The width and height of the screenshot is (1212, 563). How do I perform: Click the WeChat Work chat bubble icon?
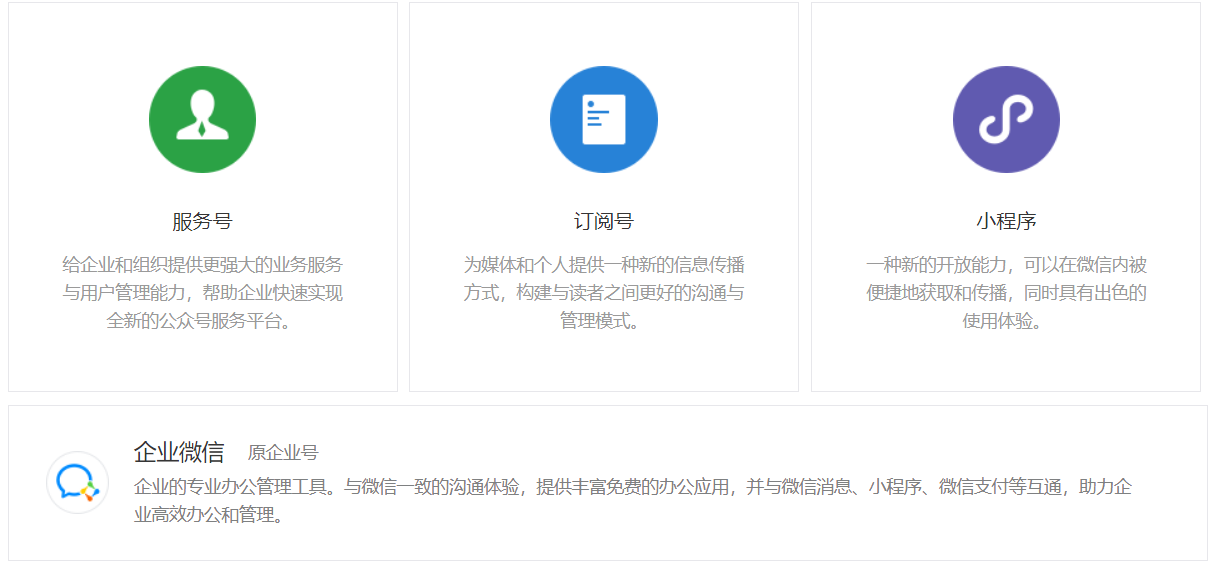pos(77,482)
